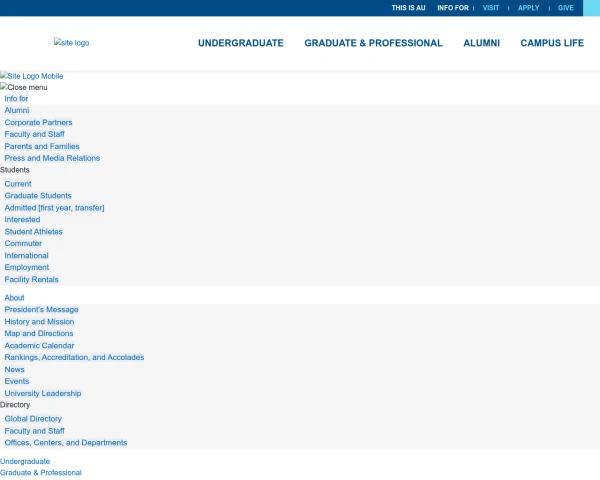The width and height of the screenshot is (600, 480).
Task: Expand the Info for section link
Action: point(16,99)
